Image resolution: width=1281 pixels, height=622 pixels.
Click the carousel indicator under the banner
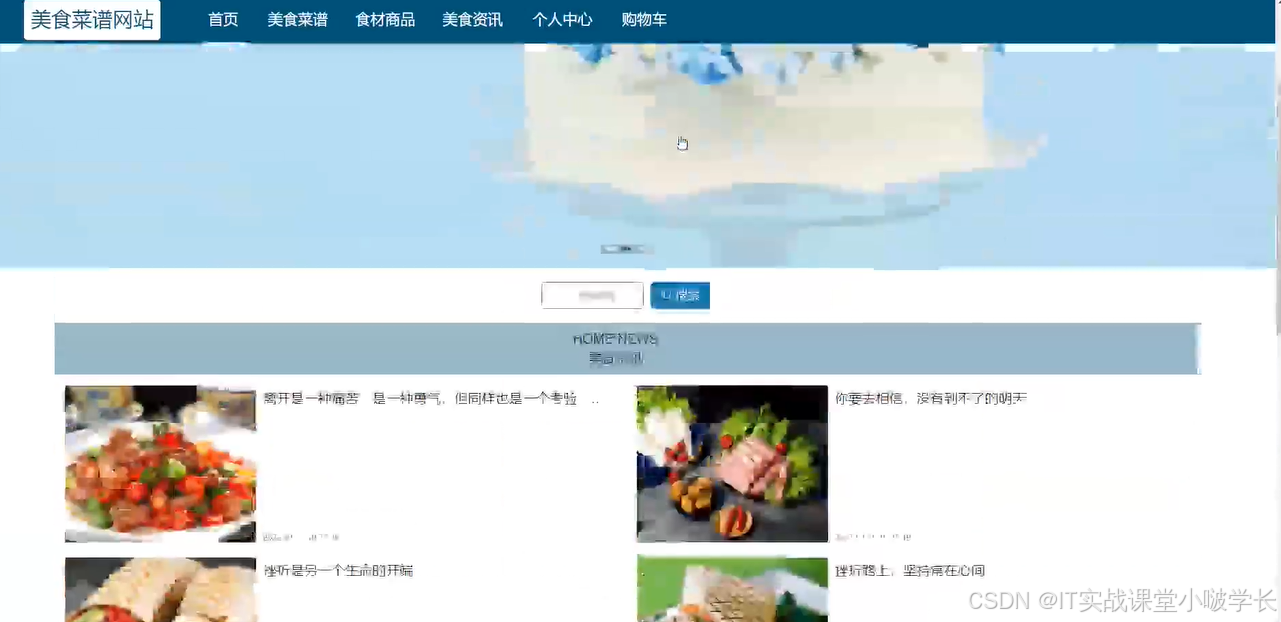pyautogui.click(x=627, y=249)
